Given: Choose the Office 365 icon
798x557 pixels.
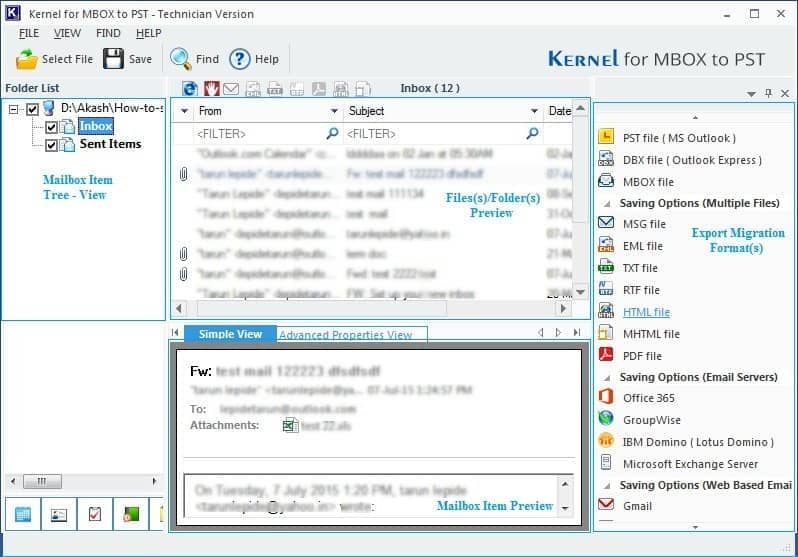Looking at the screenshot, I should coord(606,397).
